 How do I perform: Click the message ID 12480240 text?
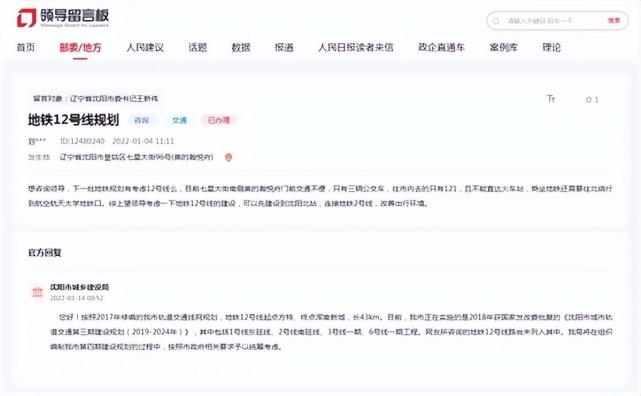(82, 141)
